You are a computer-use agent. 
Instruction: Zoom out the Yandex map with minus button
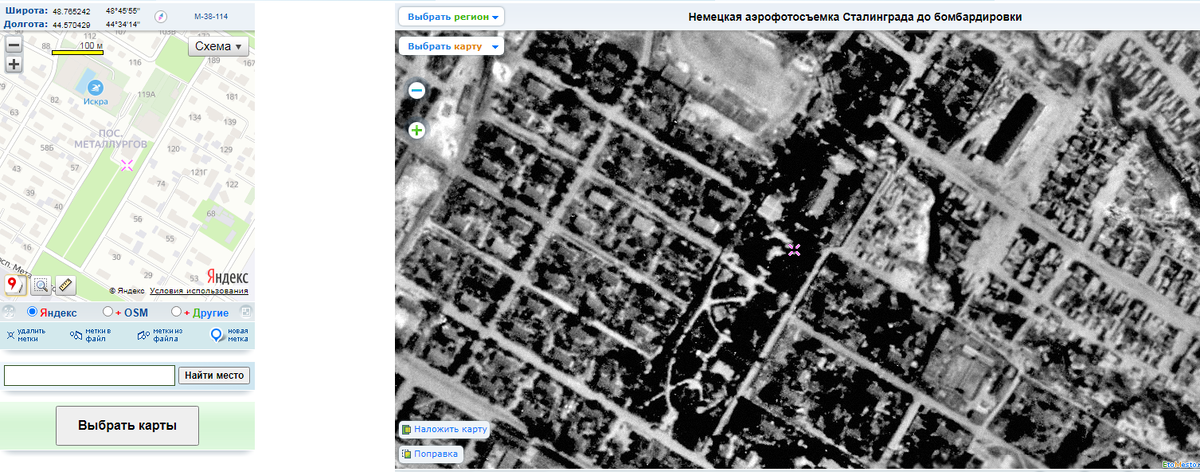13,45
